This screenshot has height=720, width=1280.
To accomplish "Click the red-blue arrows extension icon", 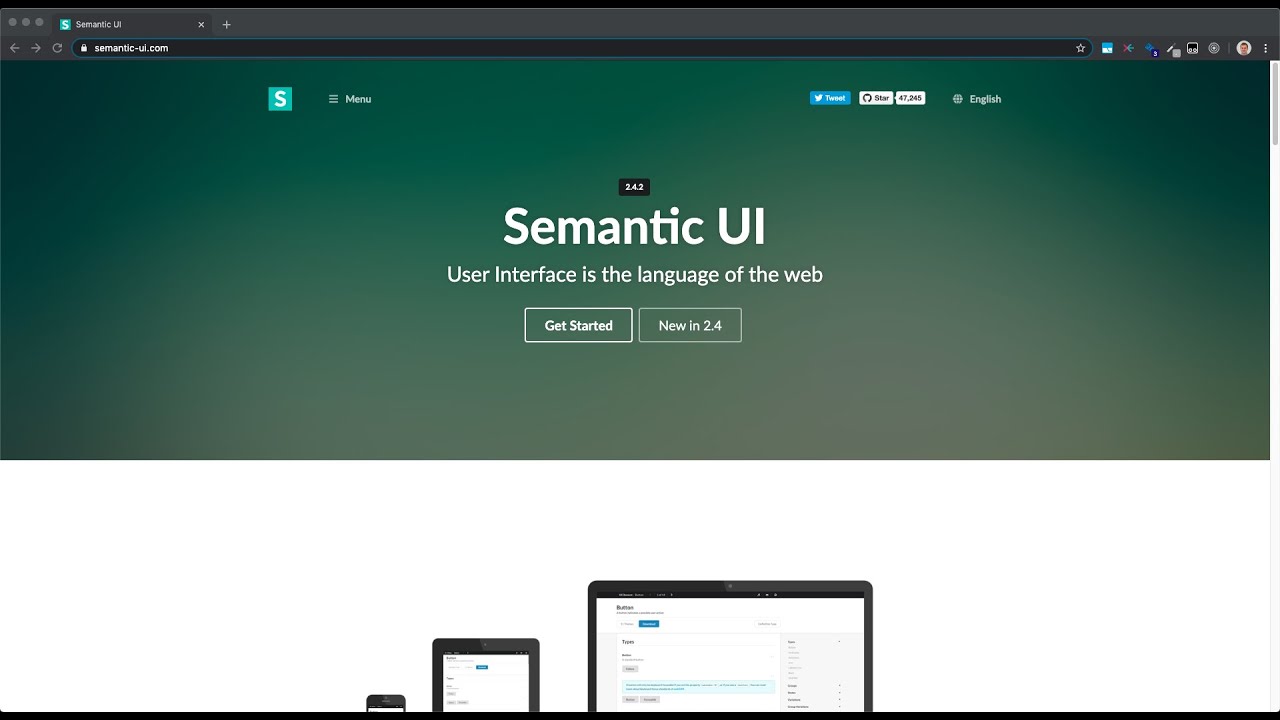I will pyautogui.click(x=1128, y=48).
